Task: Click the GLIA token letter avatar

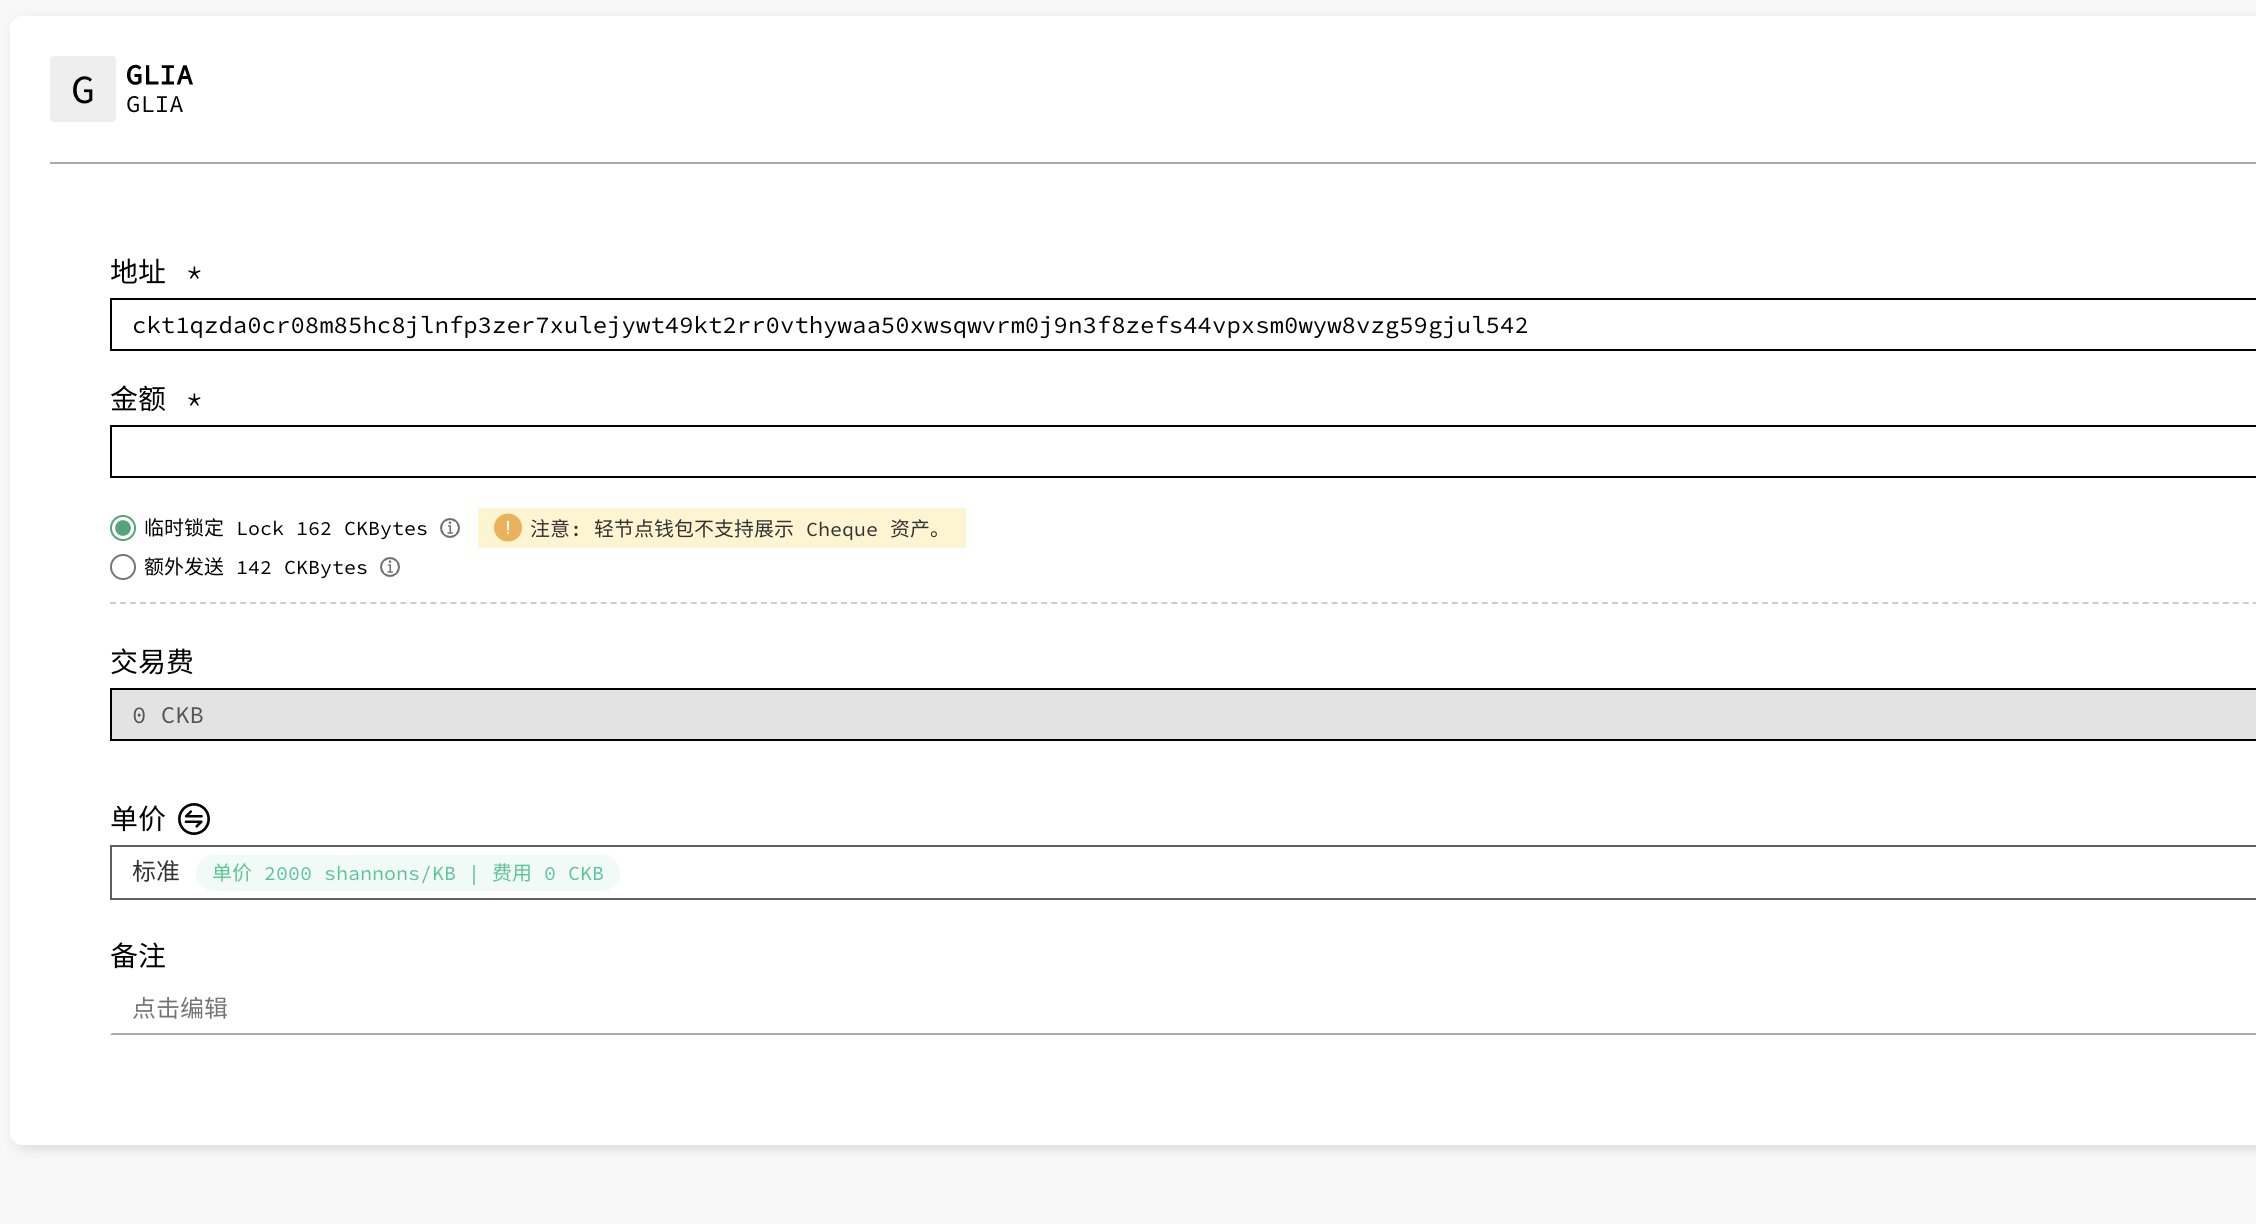Action: (x=83, y=89)
